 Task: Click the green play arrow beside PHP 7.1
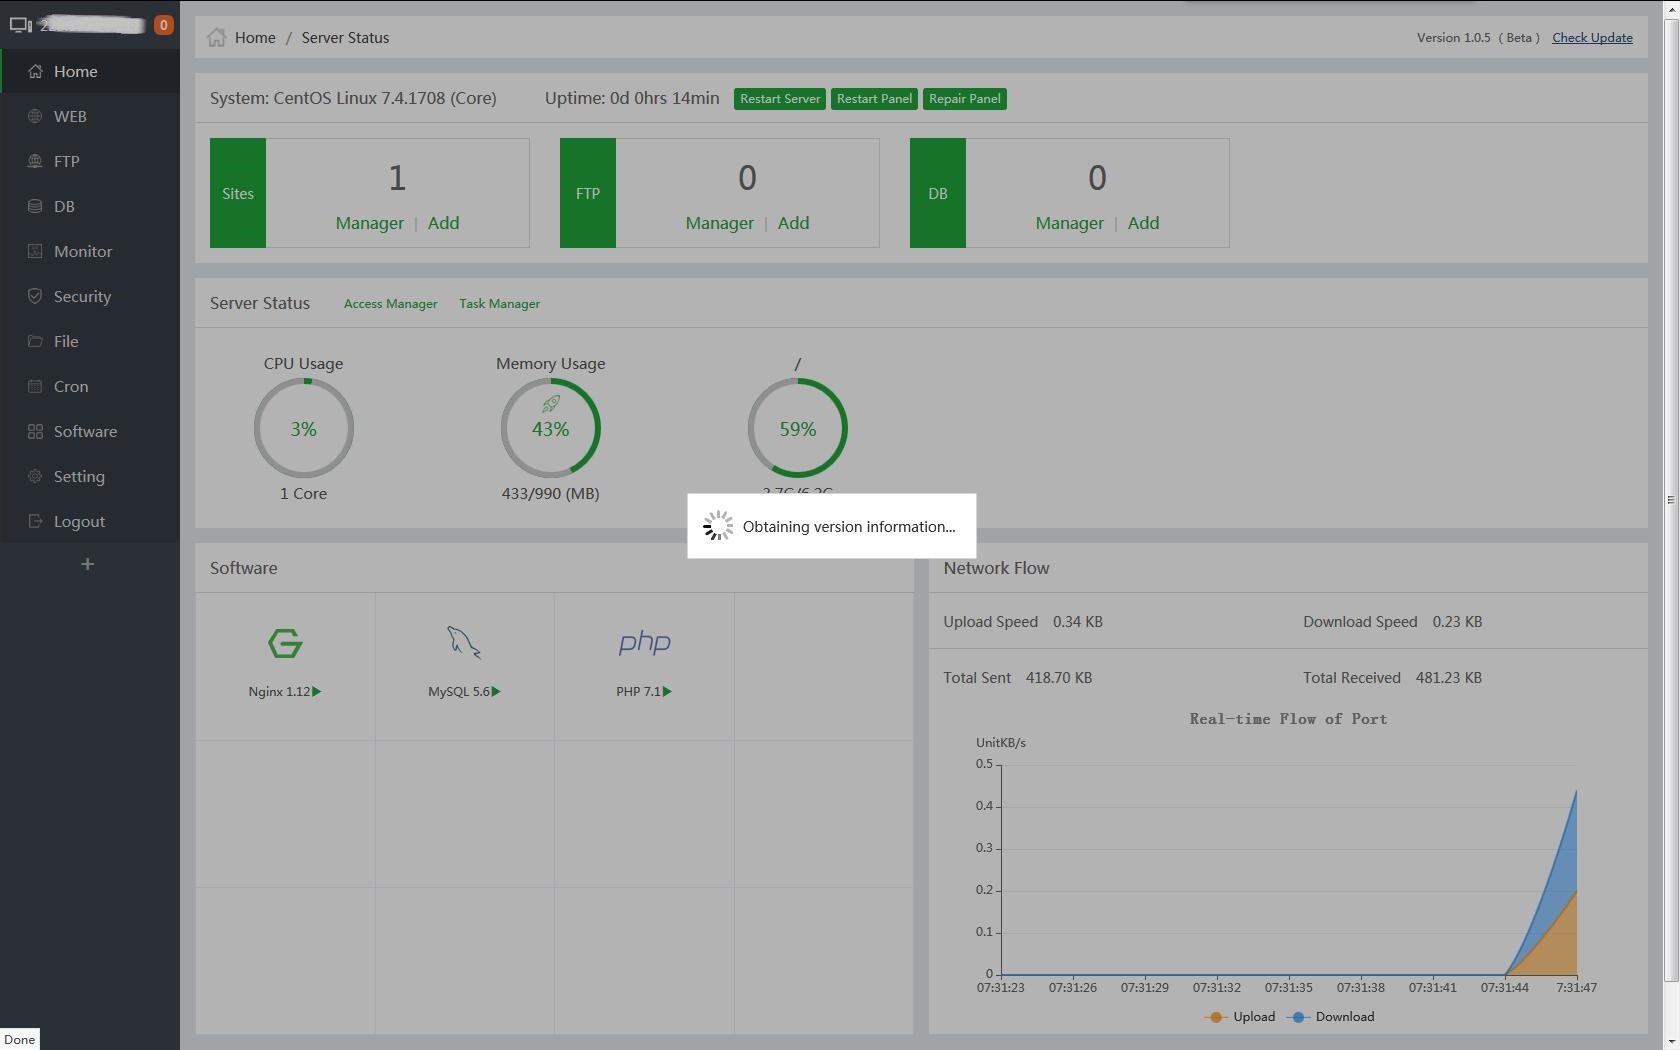pos(667,692)
